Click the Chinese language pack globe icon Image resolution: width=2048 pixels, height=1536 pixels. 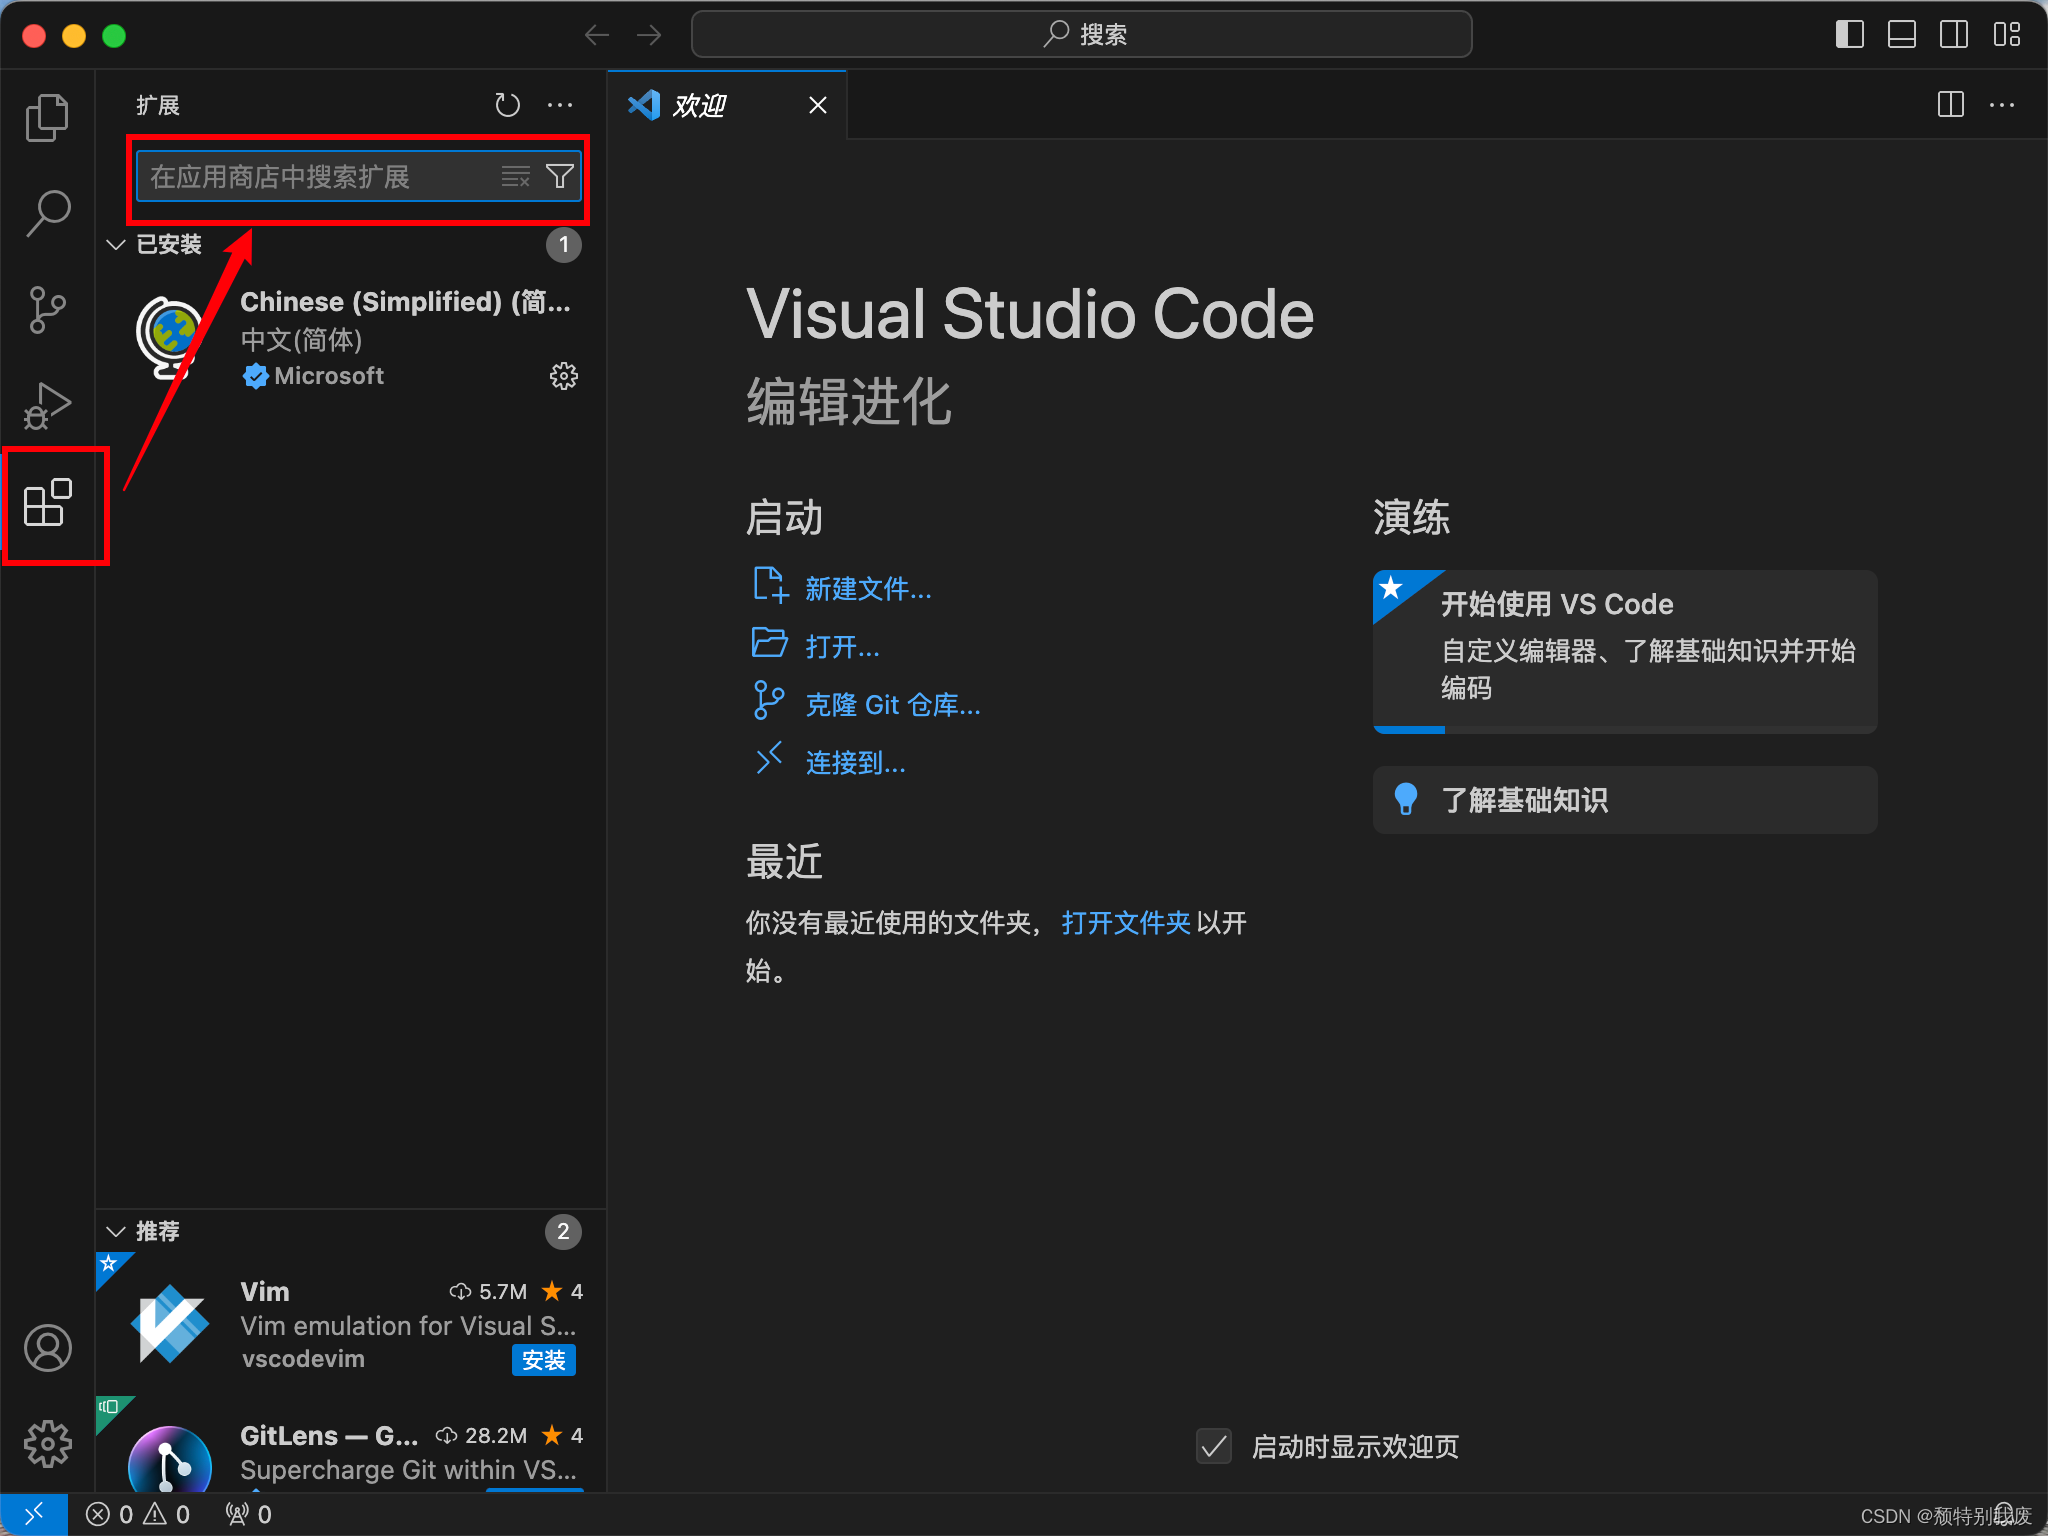click(x=170, y=338)
